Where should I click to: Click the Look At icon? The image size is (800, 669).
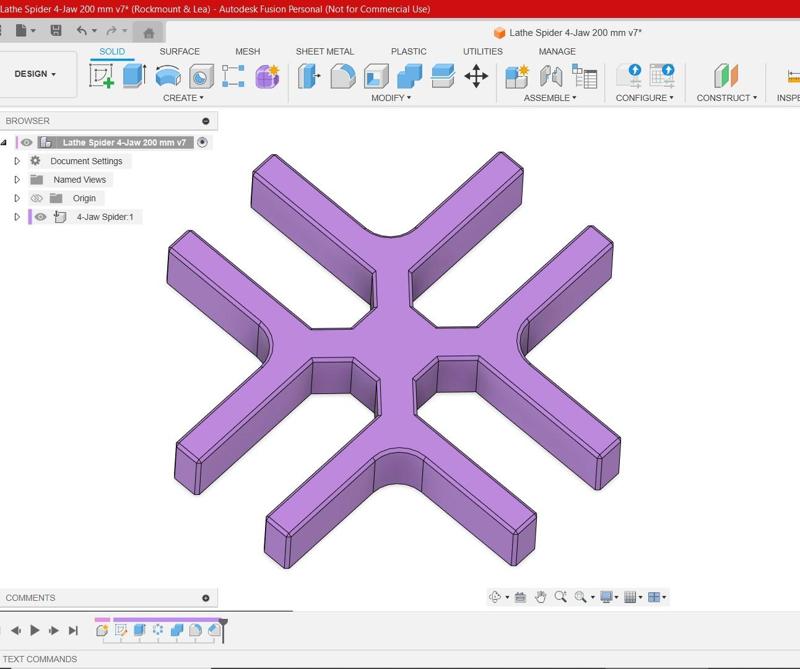pyautogui.click(x=520, y=597)
